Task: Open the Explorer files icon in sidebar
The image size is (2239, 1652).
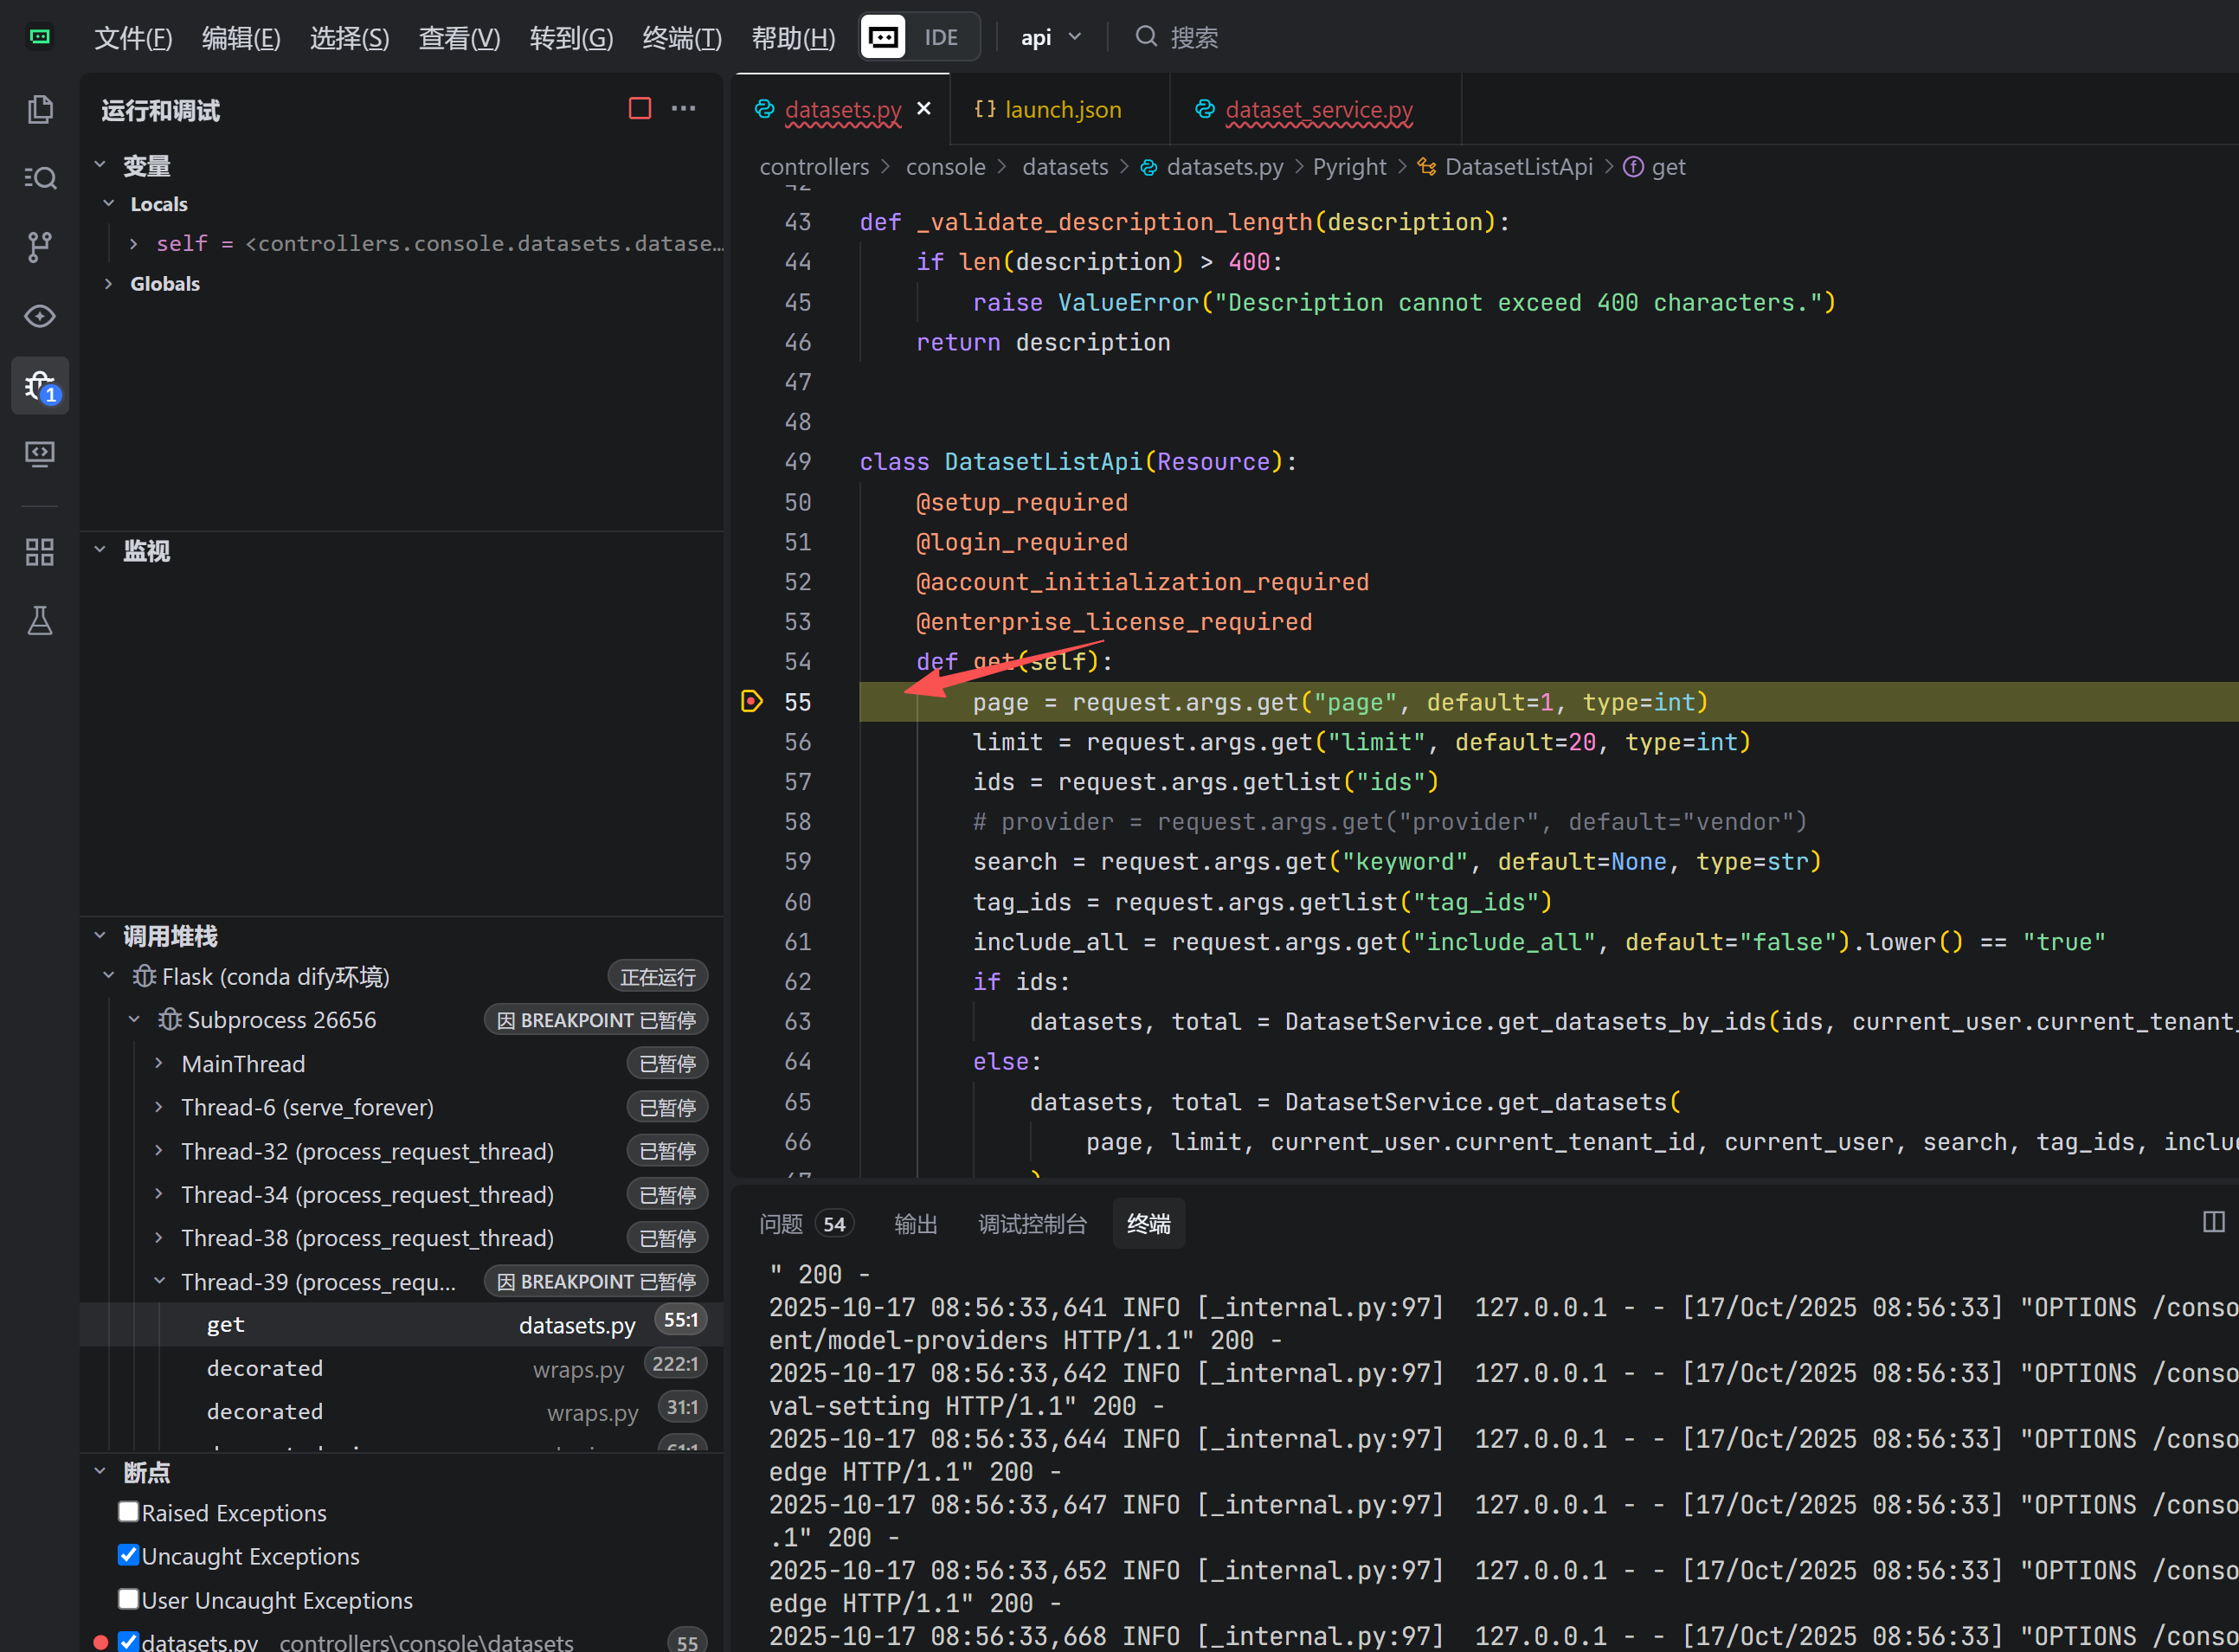Action: (x=40, y=109)
